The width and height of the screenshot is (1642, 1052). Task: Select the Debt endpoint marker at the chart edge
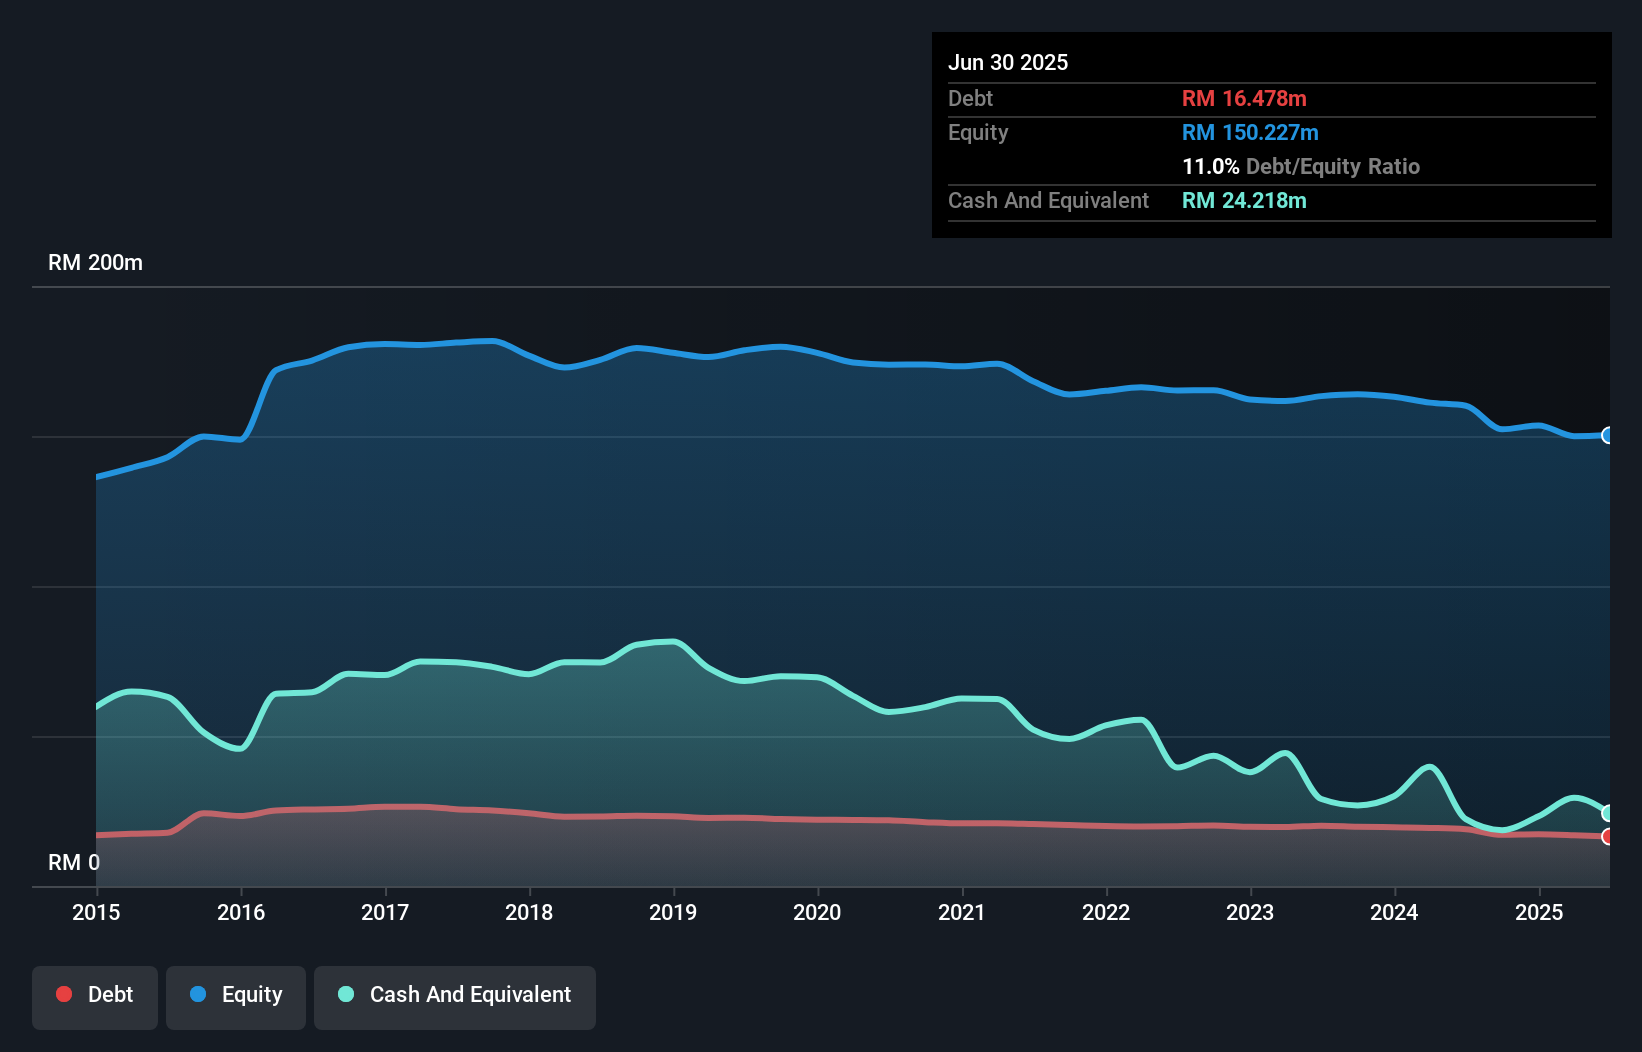point(1606,837)
